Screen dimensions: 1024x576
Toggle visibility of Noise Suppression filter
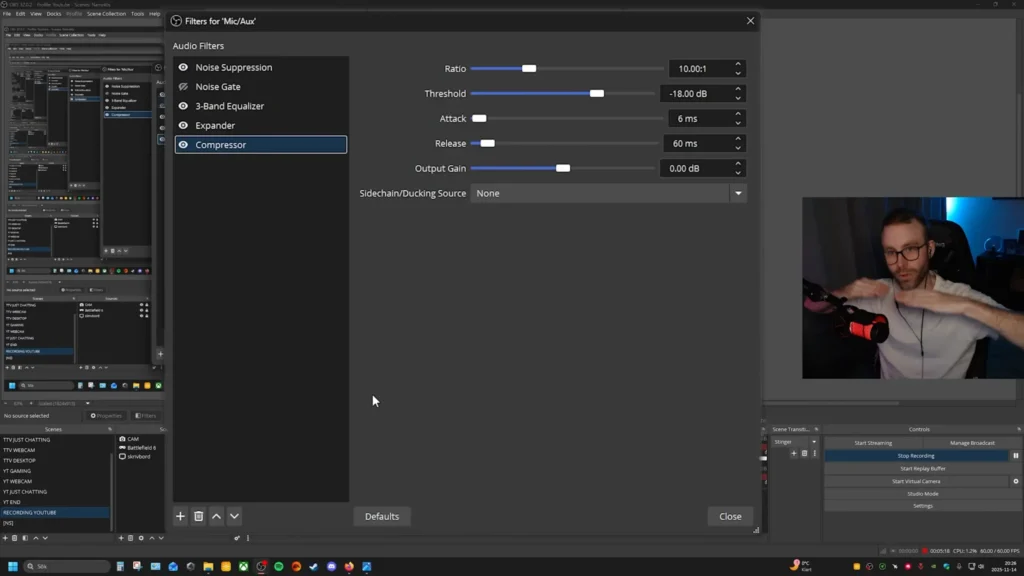tap(183, 67)
